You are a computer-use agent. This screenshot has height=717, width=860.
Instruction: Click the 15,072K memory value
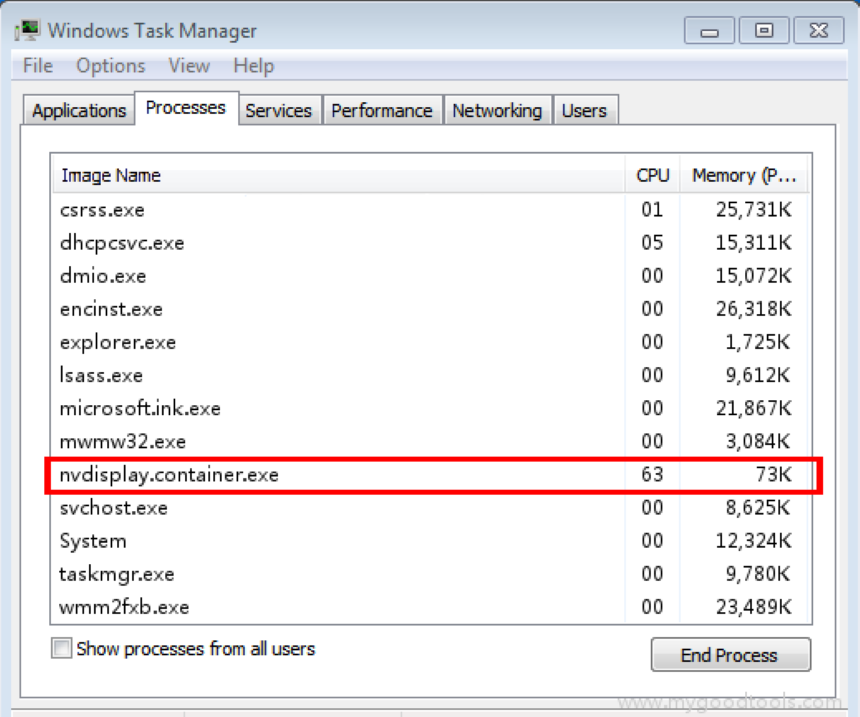tap(754, 275)
